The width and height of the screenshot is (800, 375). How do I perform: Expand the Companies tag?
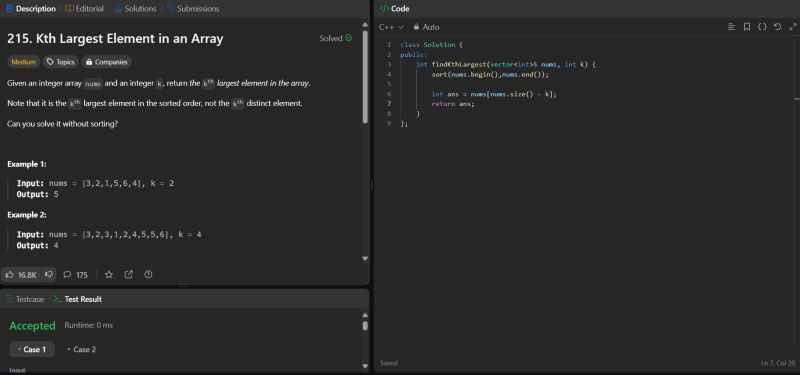click(106, 62)
